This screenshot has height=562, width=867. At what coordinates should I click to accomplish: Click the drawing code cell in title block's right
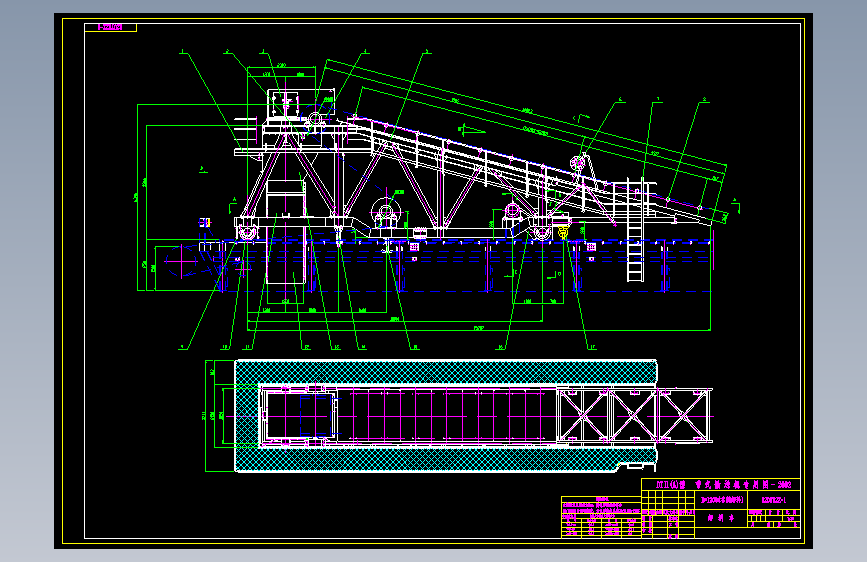[774, 500]
